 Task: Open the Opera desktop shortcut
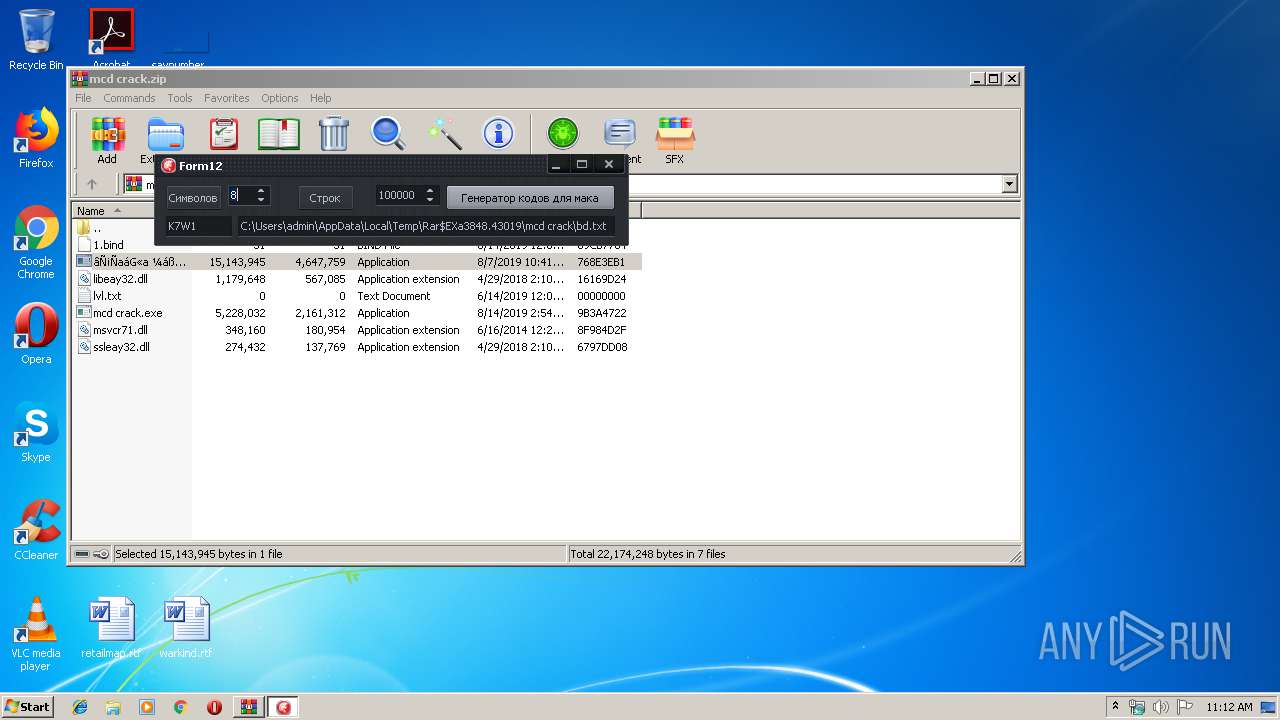(36, 334)
